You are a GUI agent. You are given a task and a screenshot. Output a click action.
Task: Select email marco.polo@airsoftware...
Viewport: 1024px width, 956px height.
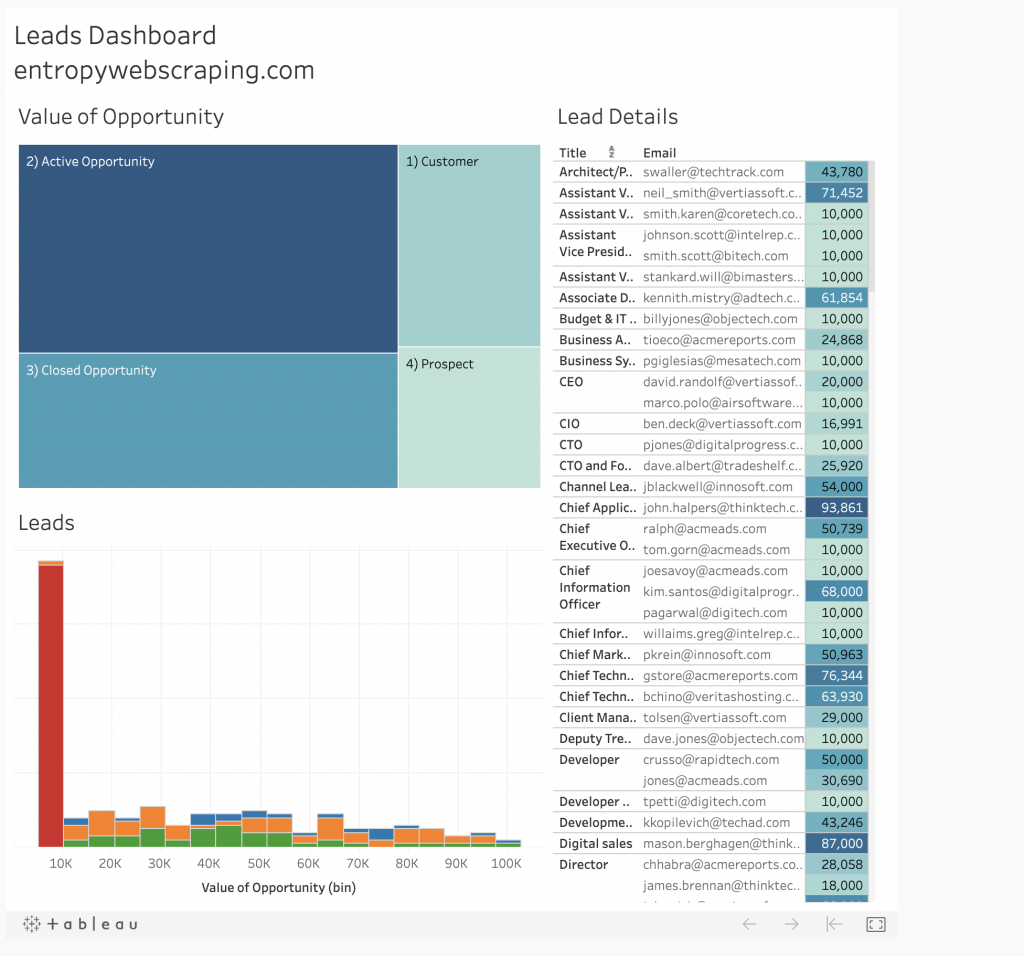coord(722,403)
